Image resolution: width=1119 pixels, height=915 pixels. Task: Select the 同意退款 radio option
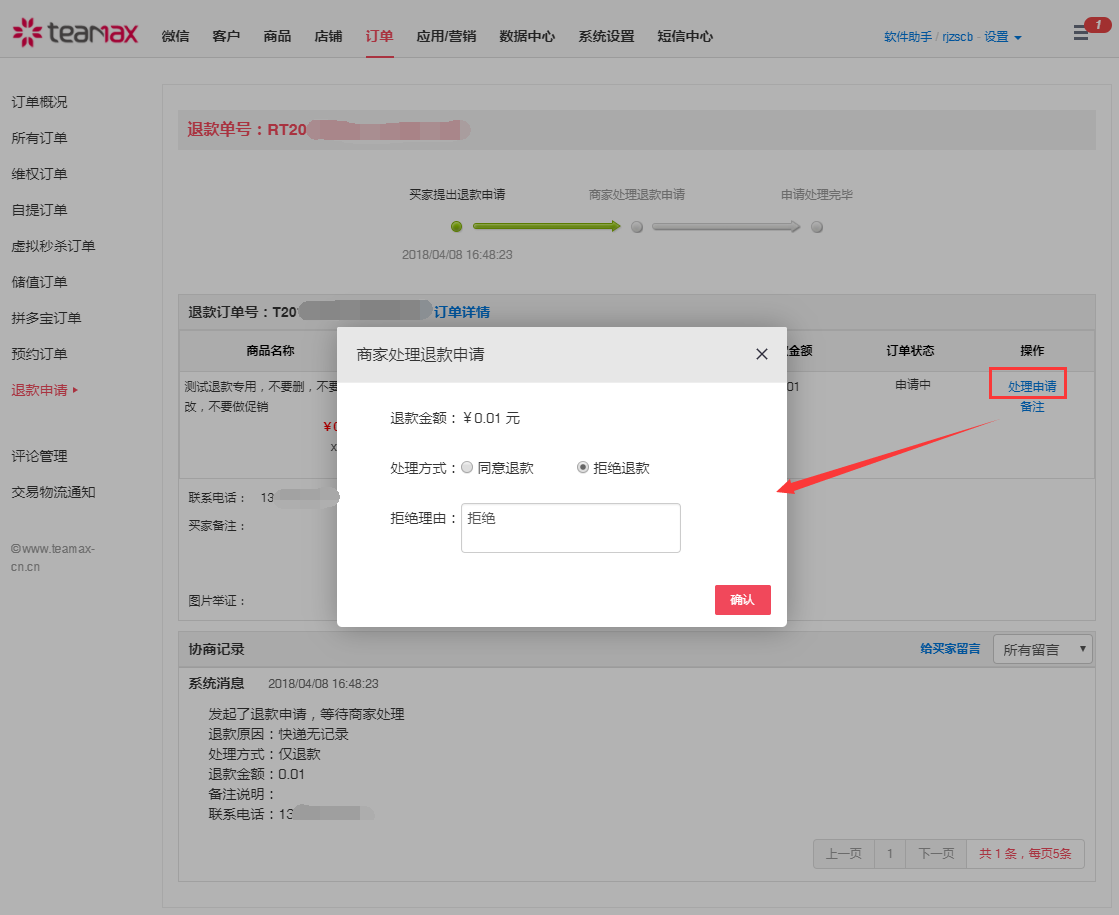pyautogui.click(x=467, y=467)
